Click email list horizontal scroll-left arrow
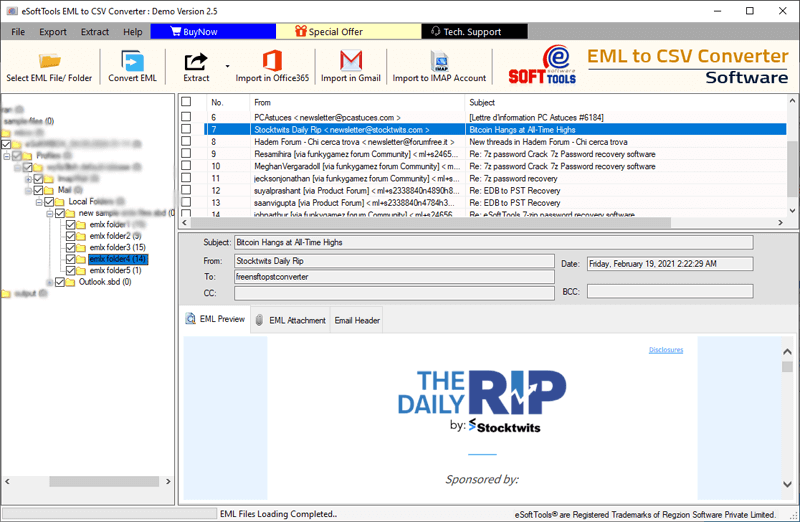Screen dimensions: 800x522 [185, 222]
